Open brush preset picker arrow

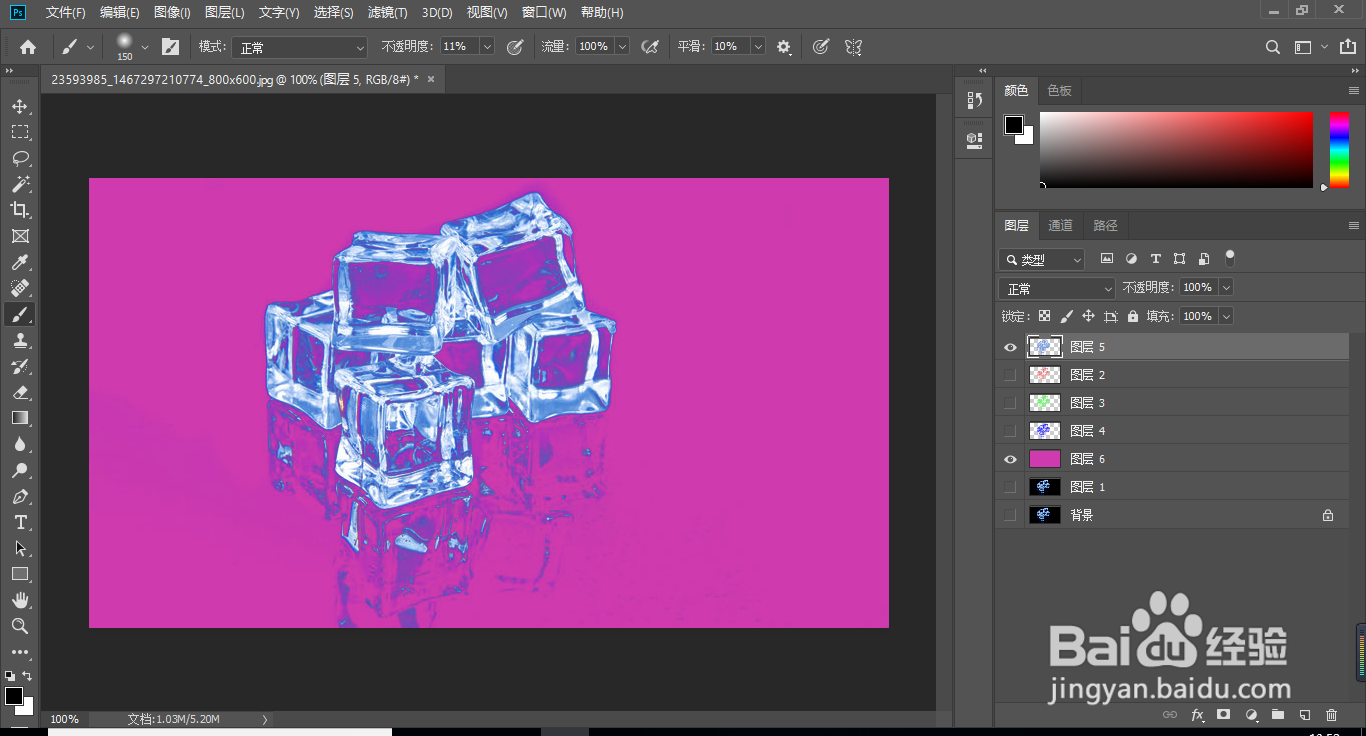click(145, 46)
